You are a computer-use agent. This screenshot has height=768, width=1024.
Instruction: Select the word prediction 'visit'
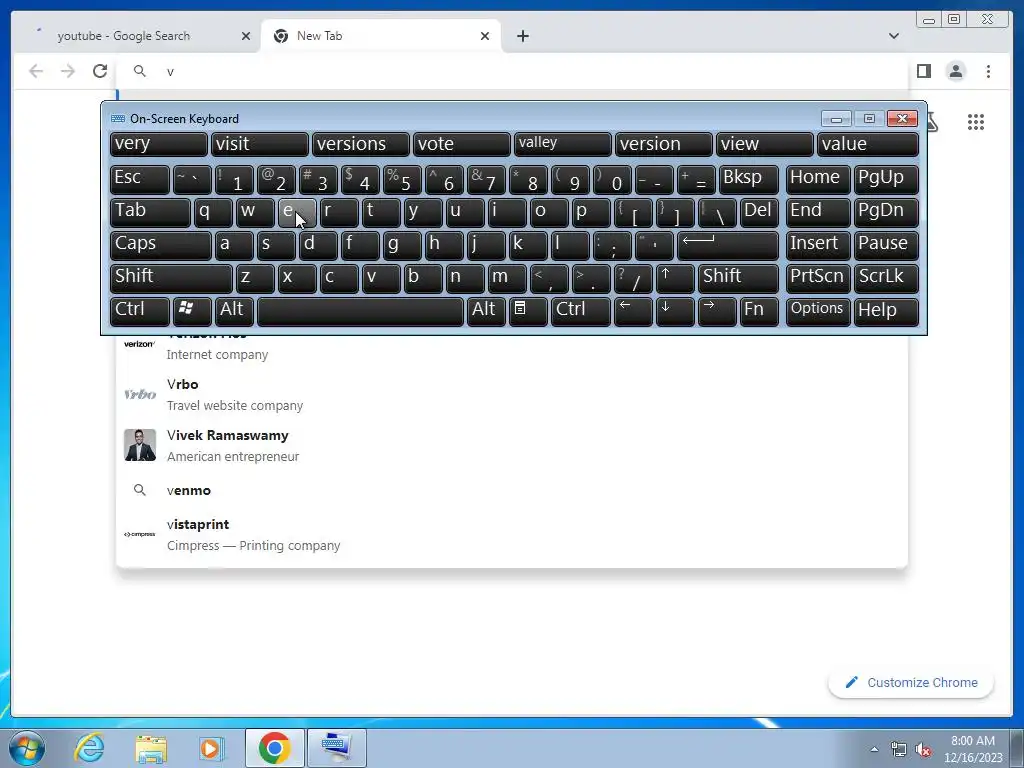[x=259, y=144]
